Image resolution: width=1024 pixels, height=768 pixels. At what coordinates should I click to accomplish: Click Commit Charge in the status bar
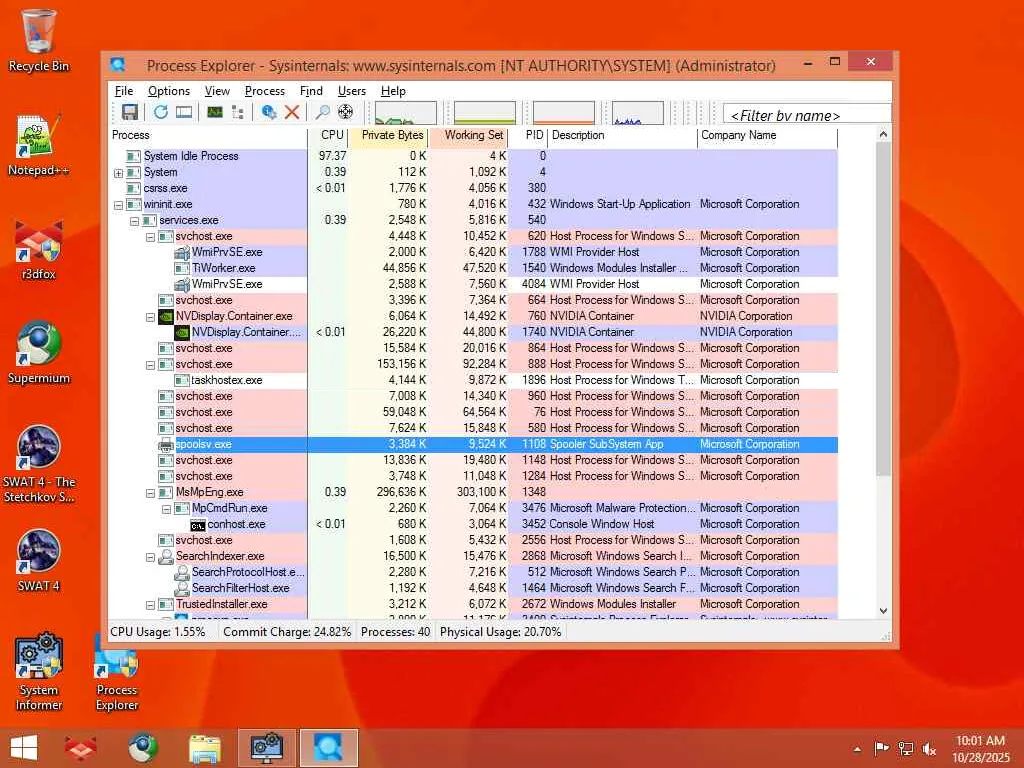[287, 632]
